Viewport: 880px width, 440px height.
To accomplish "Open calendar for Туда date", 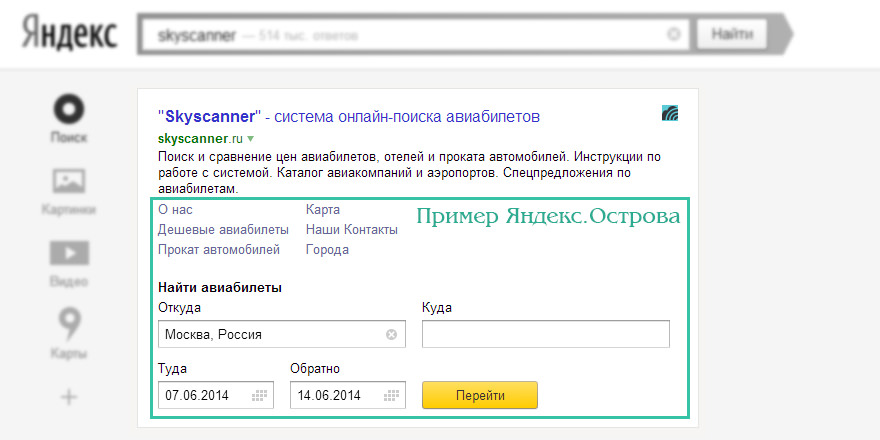I will [x=259, y=396].
